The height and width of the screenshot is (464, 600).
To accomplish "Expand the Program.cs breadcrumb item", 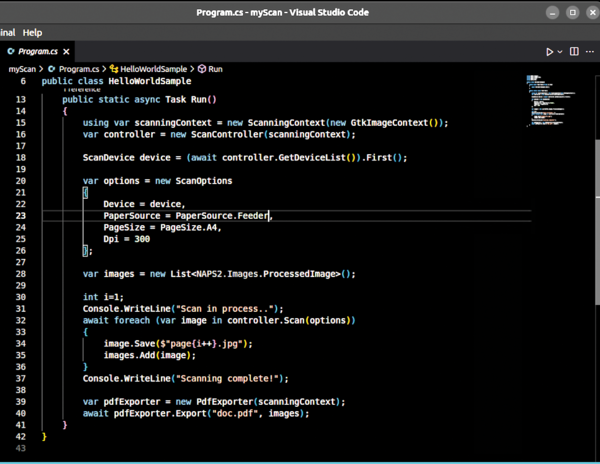I will [78, 69].
